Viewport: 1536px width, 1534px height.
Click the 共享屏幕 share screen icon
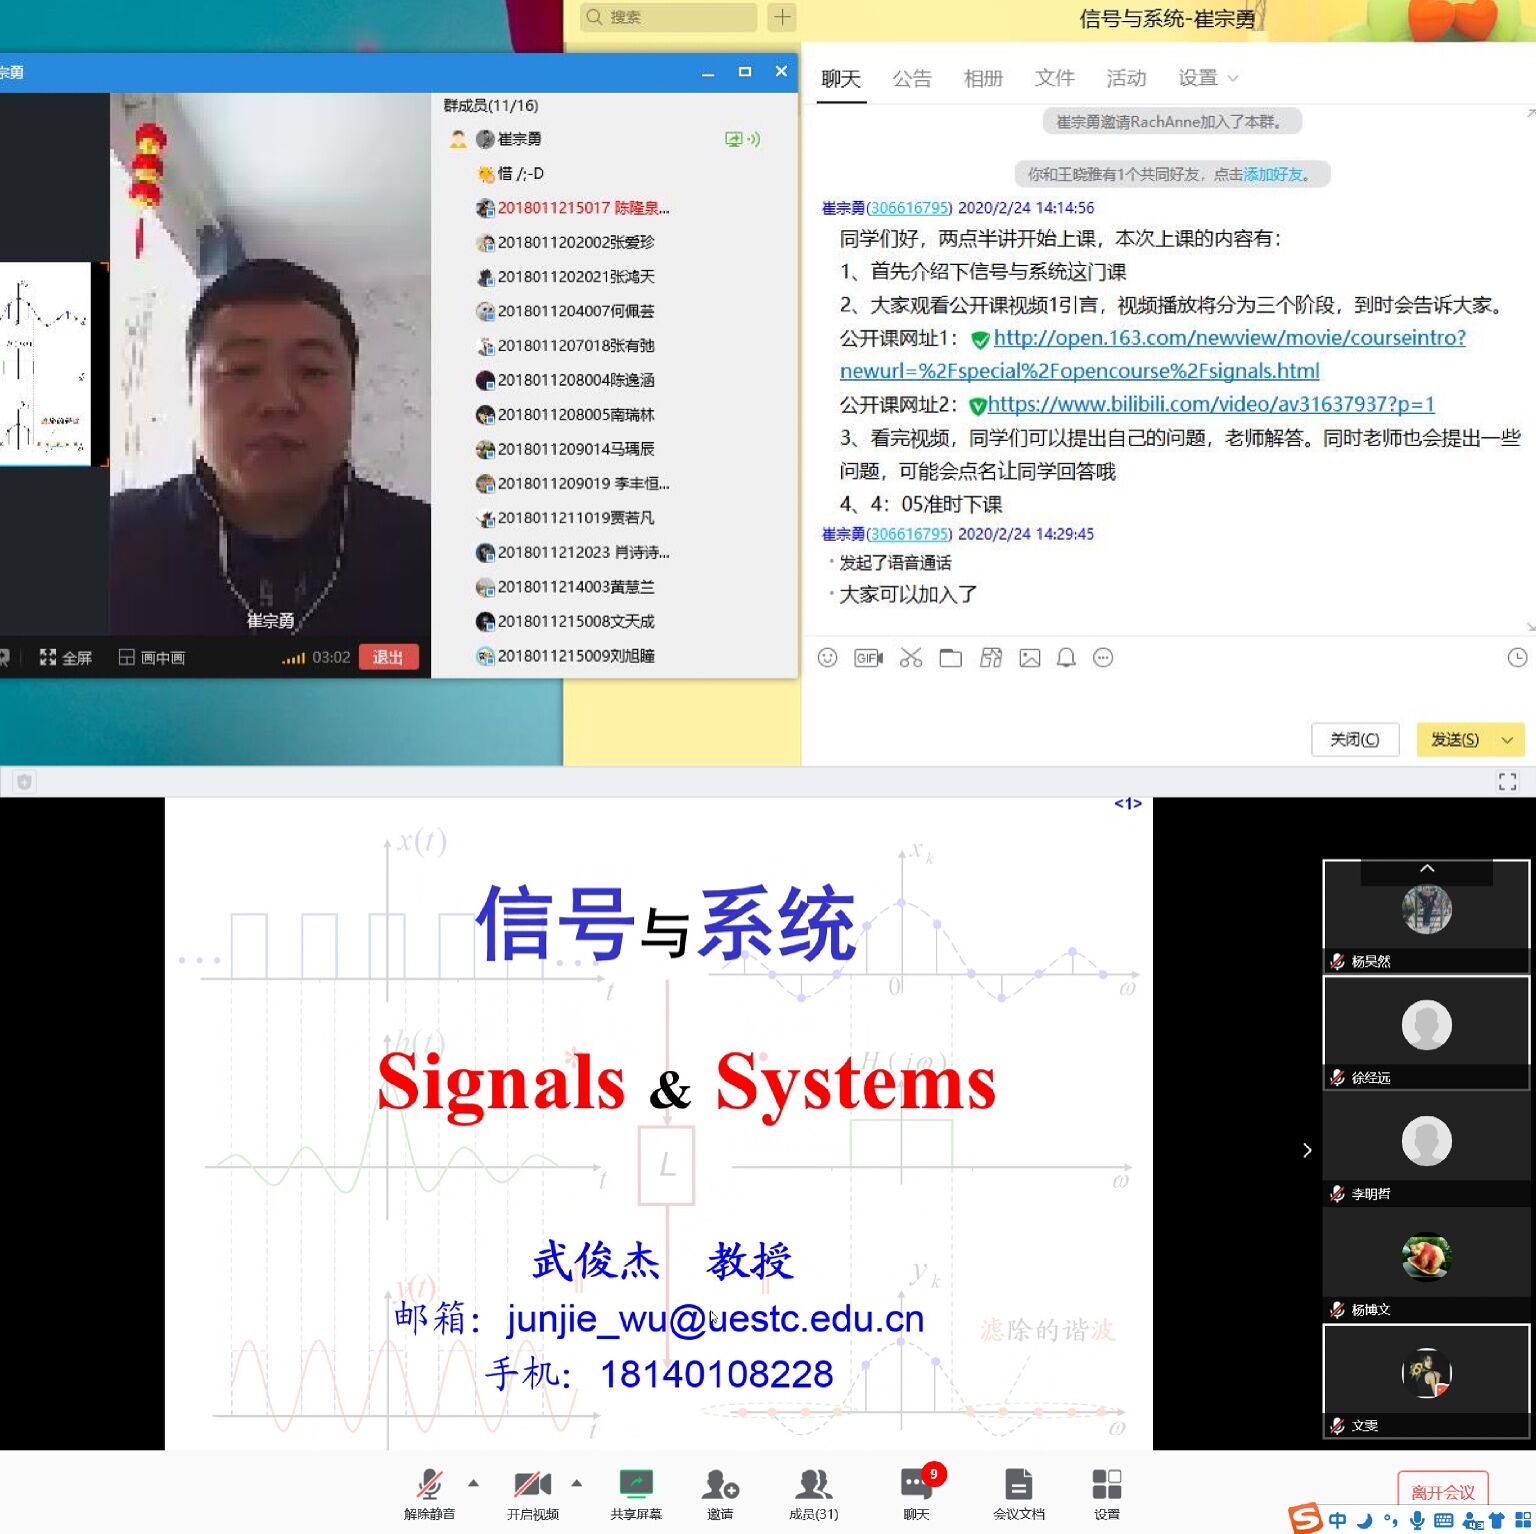coord(636,1485)
